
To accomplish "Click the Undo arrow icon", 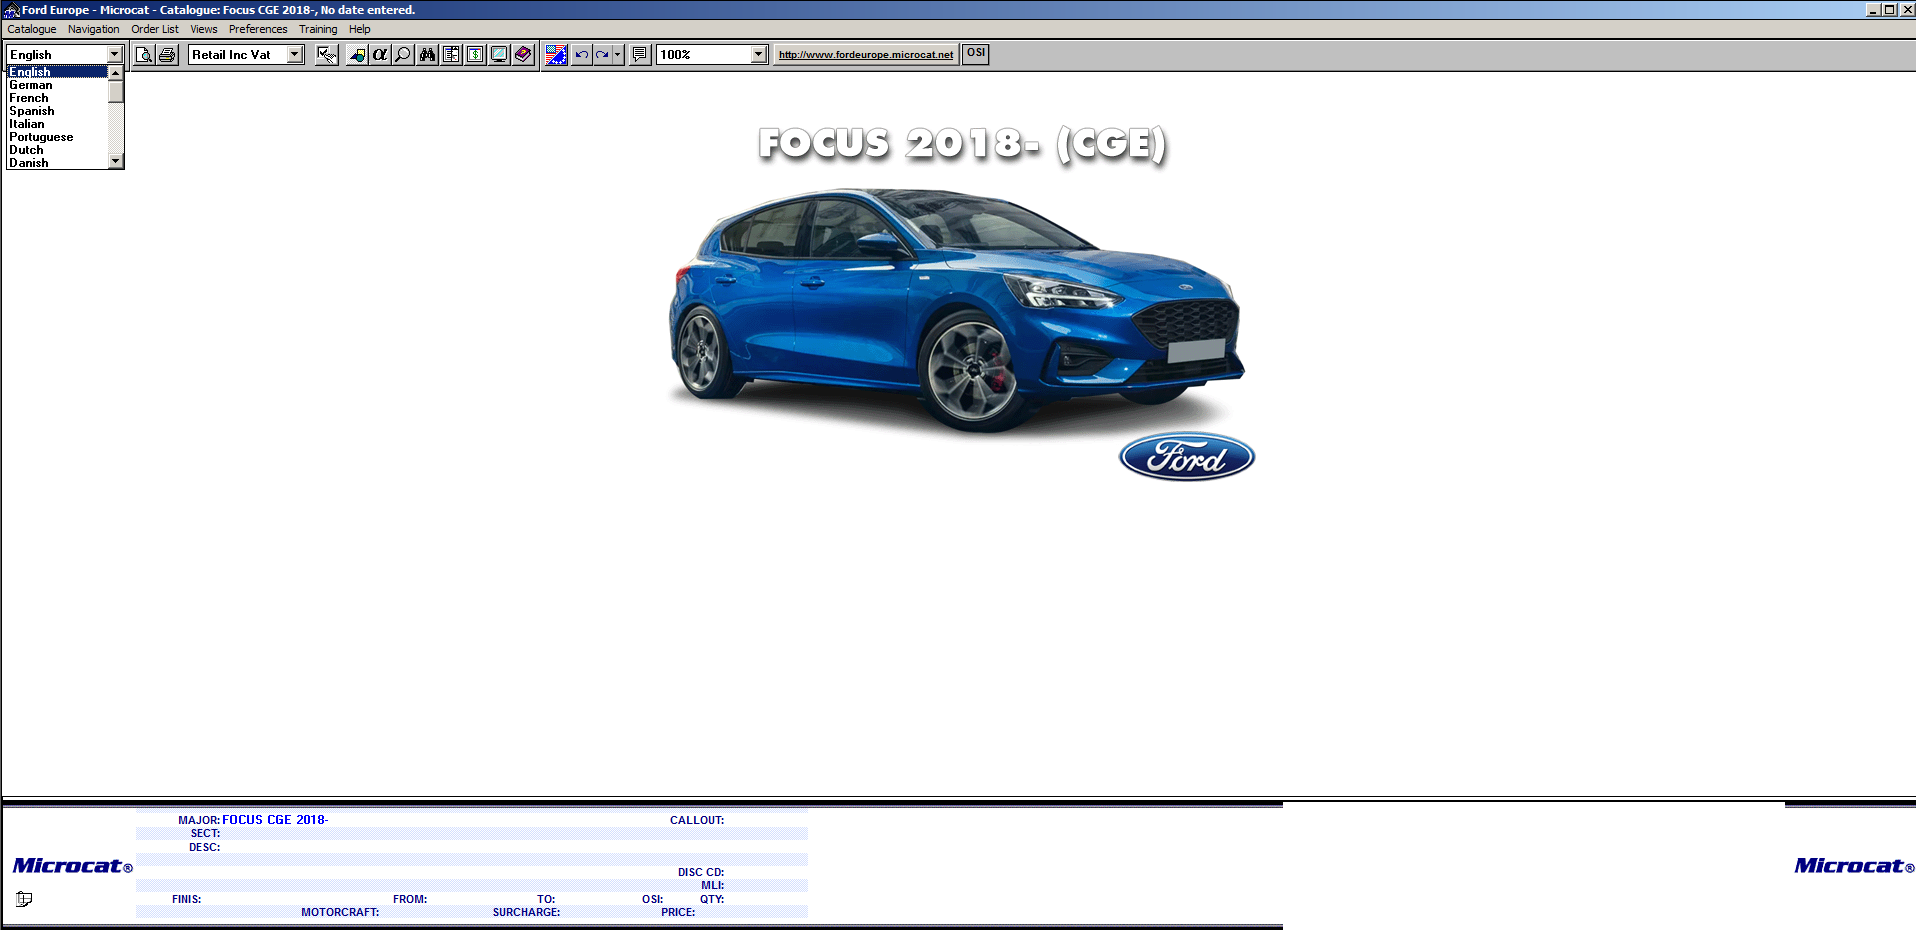I will click(x=581, y=54).
